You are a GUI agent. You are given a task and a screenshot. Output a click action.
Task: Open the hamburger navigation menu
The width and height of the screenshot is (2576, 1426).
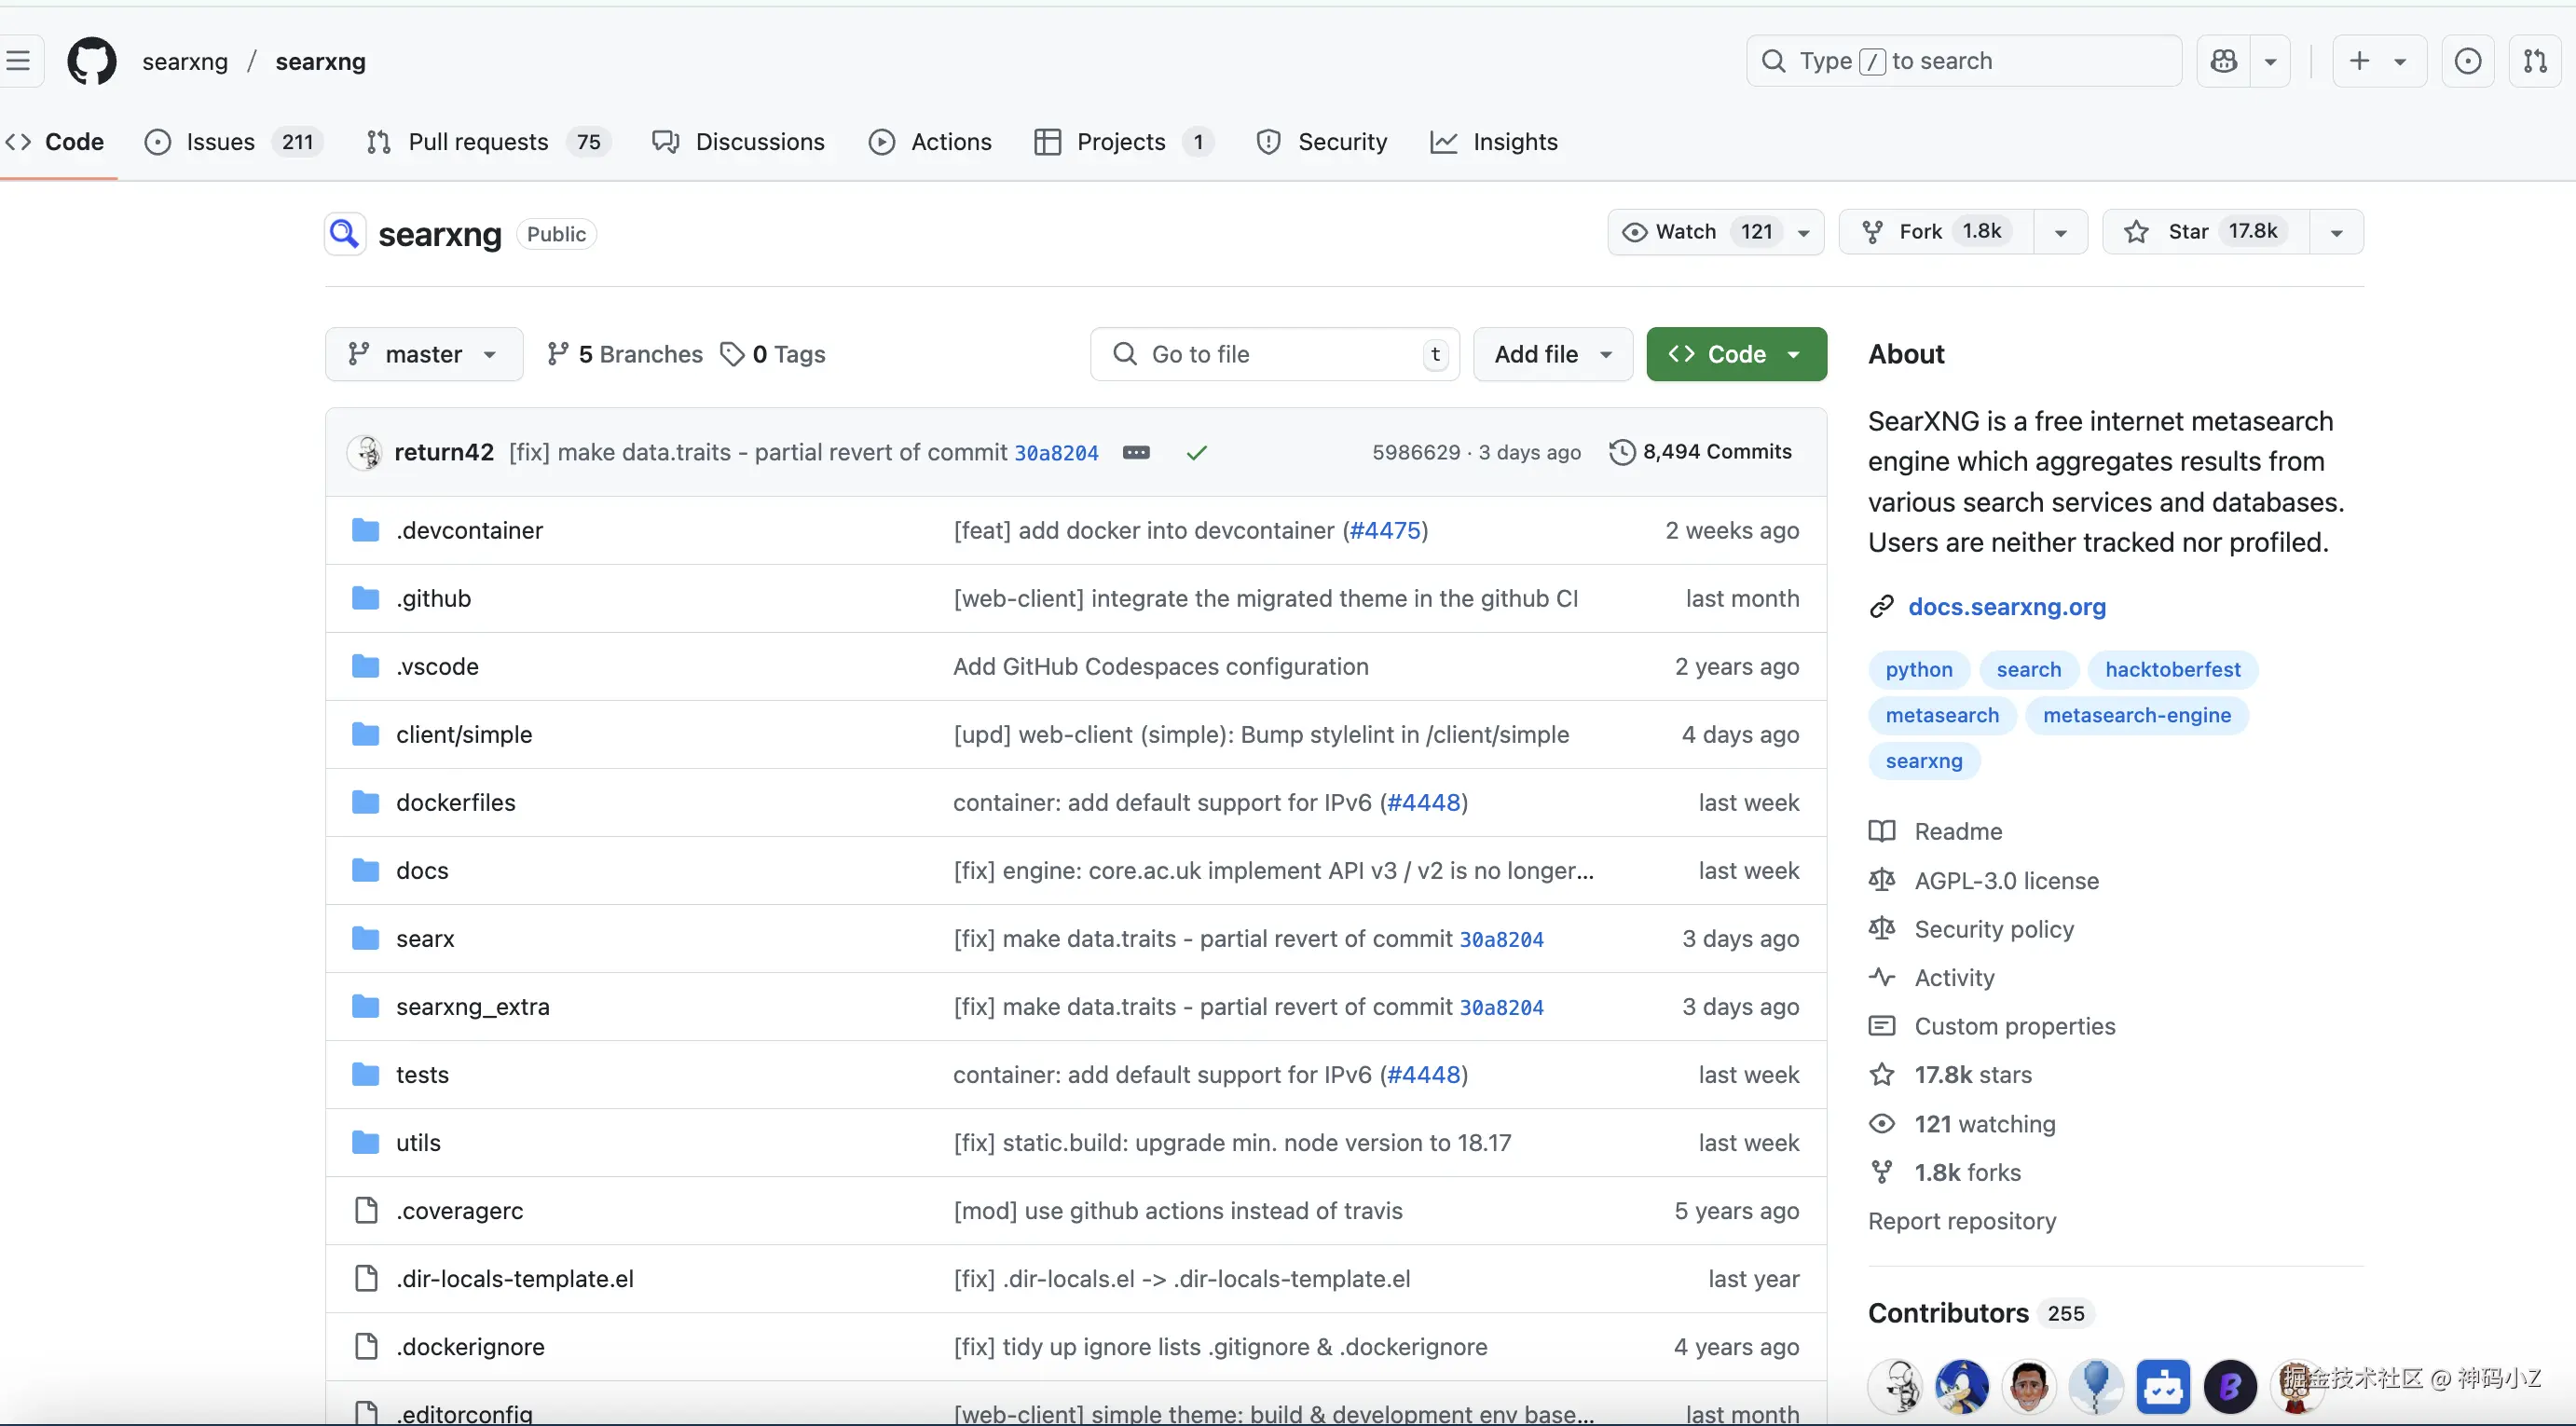[x=18, y=61]
